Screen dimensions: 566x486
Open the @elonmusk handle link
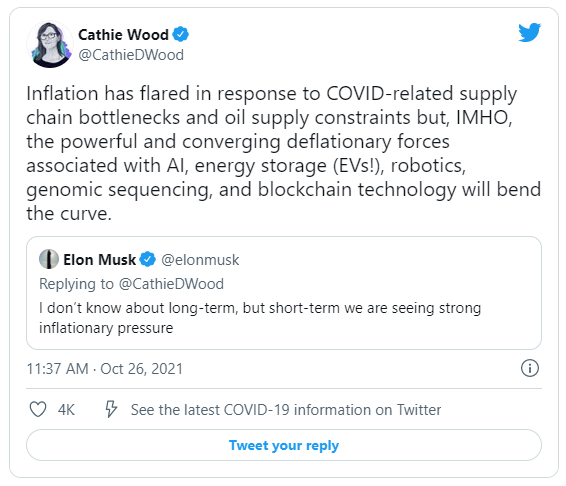[x=200, y=260]
